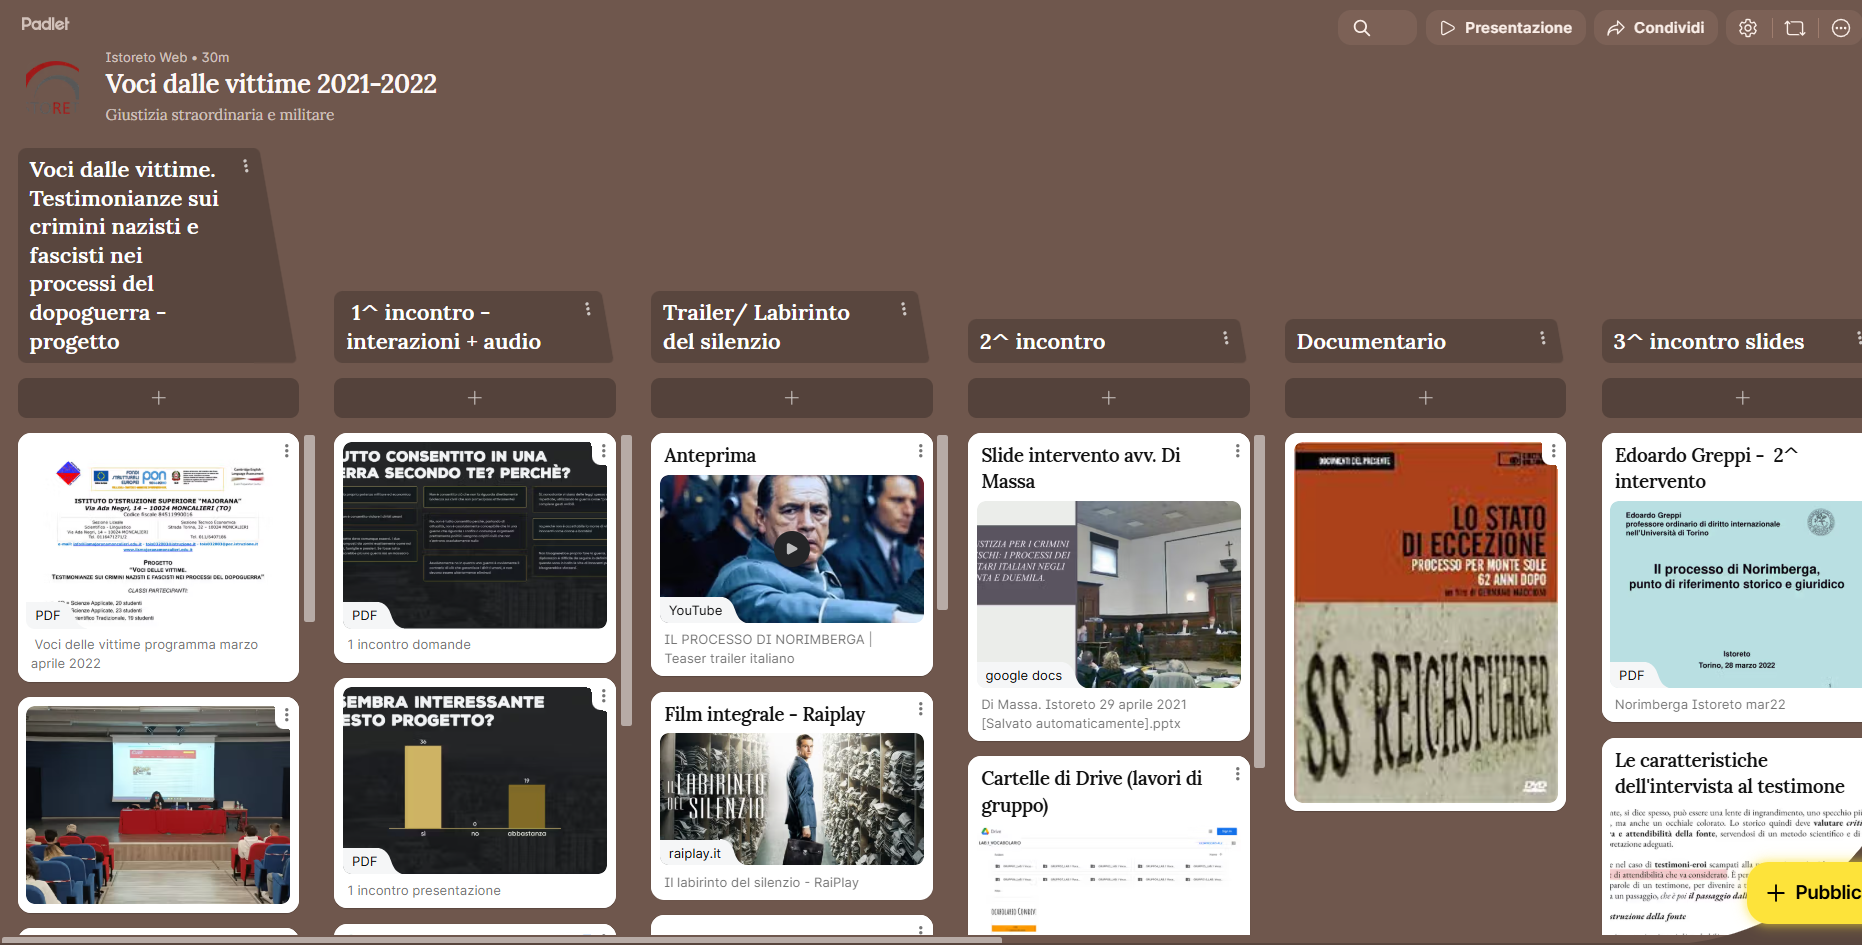This screenshot has height=945, width=1862.
Task: Add post under Documentario column
Action: point(1425,398)
